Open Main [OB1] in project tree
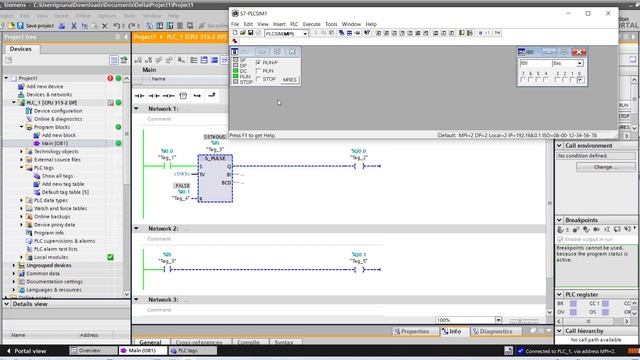The width and height of the screenshot is (640, 360). click(x=55, y=143)
